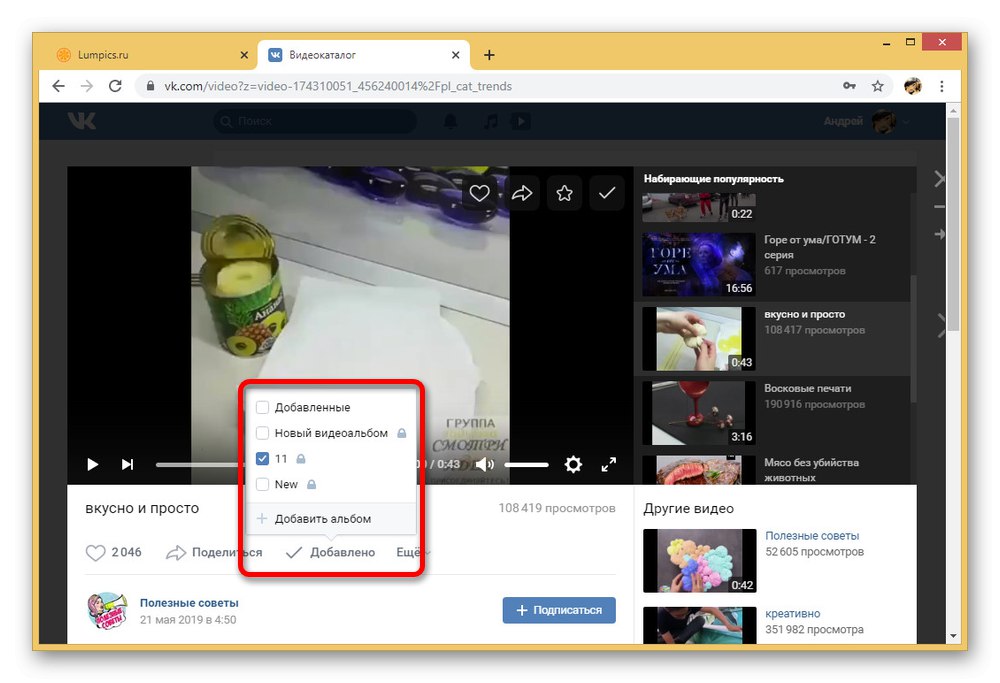Click the Горе от ума/ГОТУМ - 2 title

pyautogui.click(x=820, y=247)
